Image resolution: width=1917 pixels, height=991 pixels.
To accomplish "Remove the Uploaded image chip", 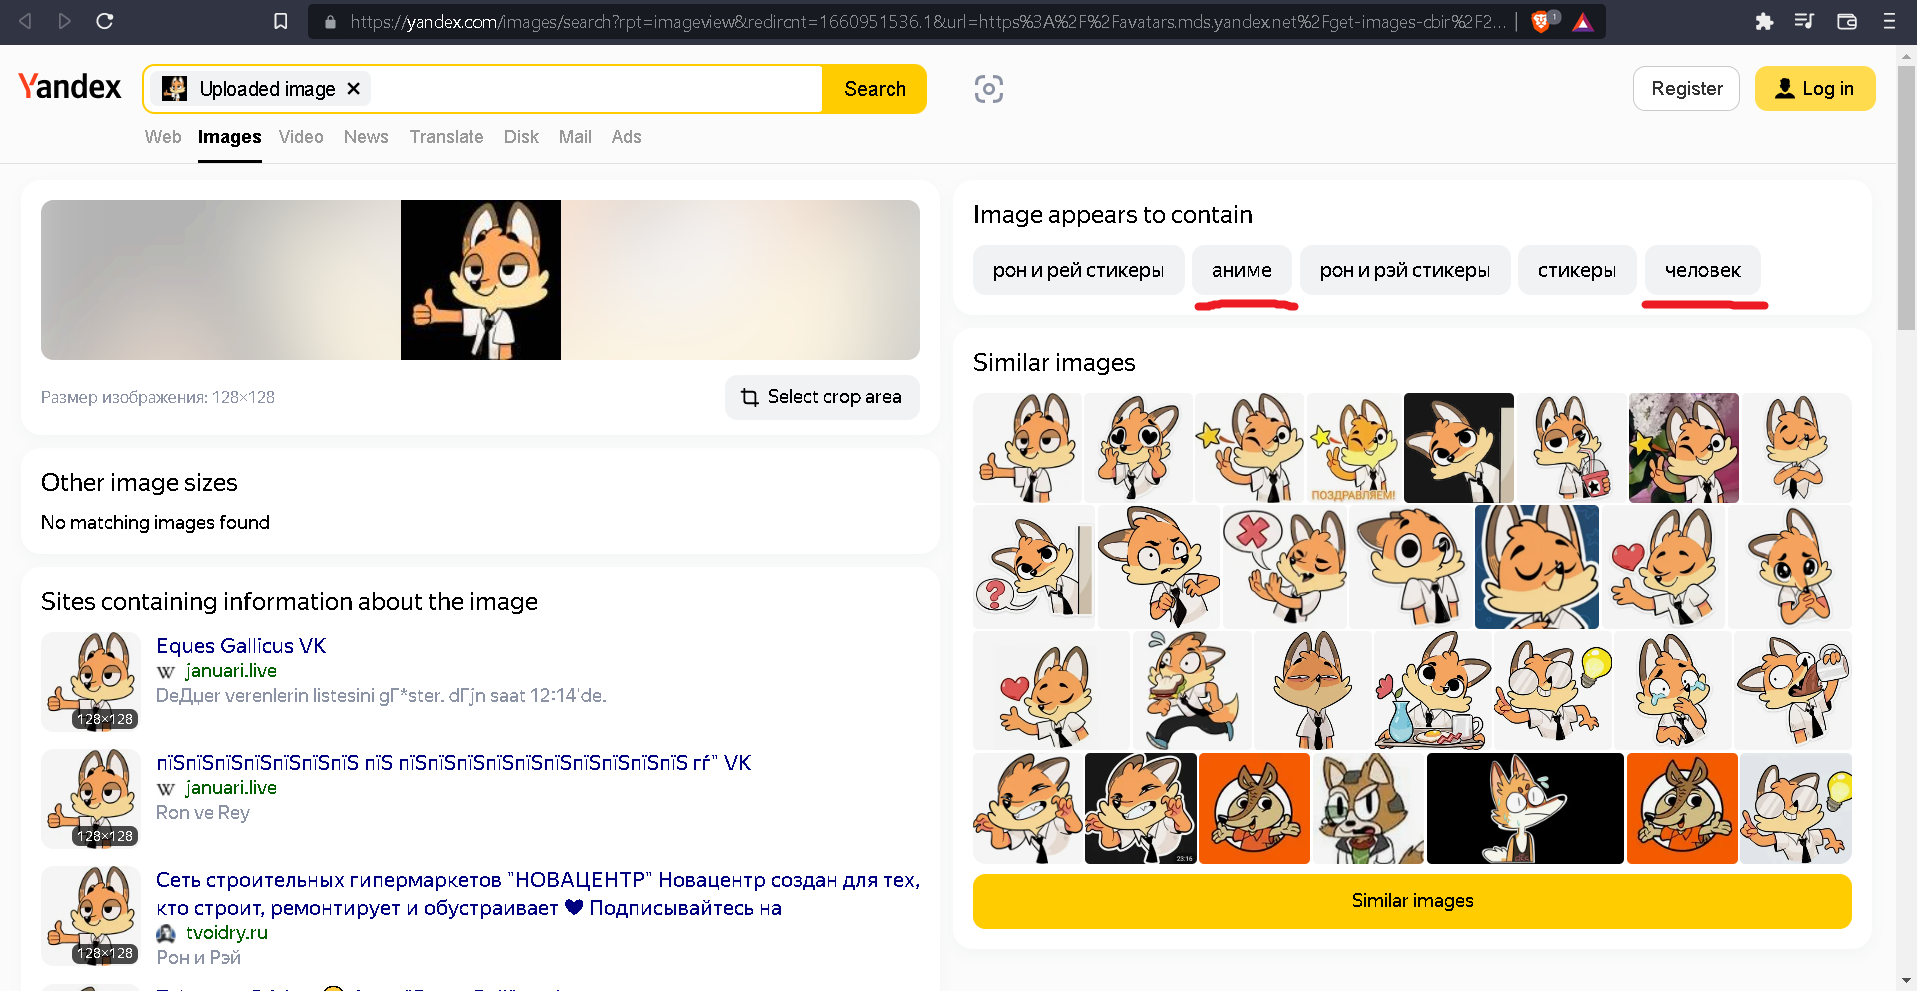I will tap(354, 89).
